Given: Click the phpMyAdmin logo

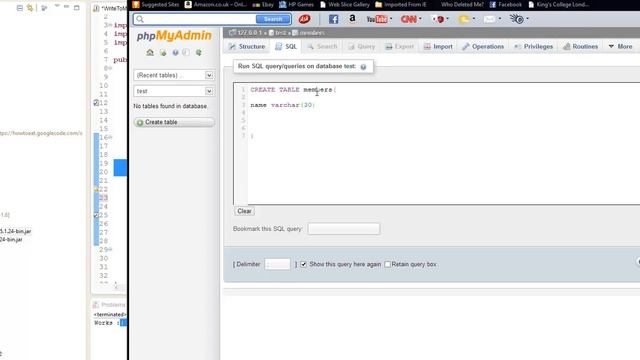Looking at the screenshot, I should (x=174, y=36).
